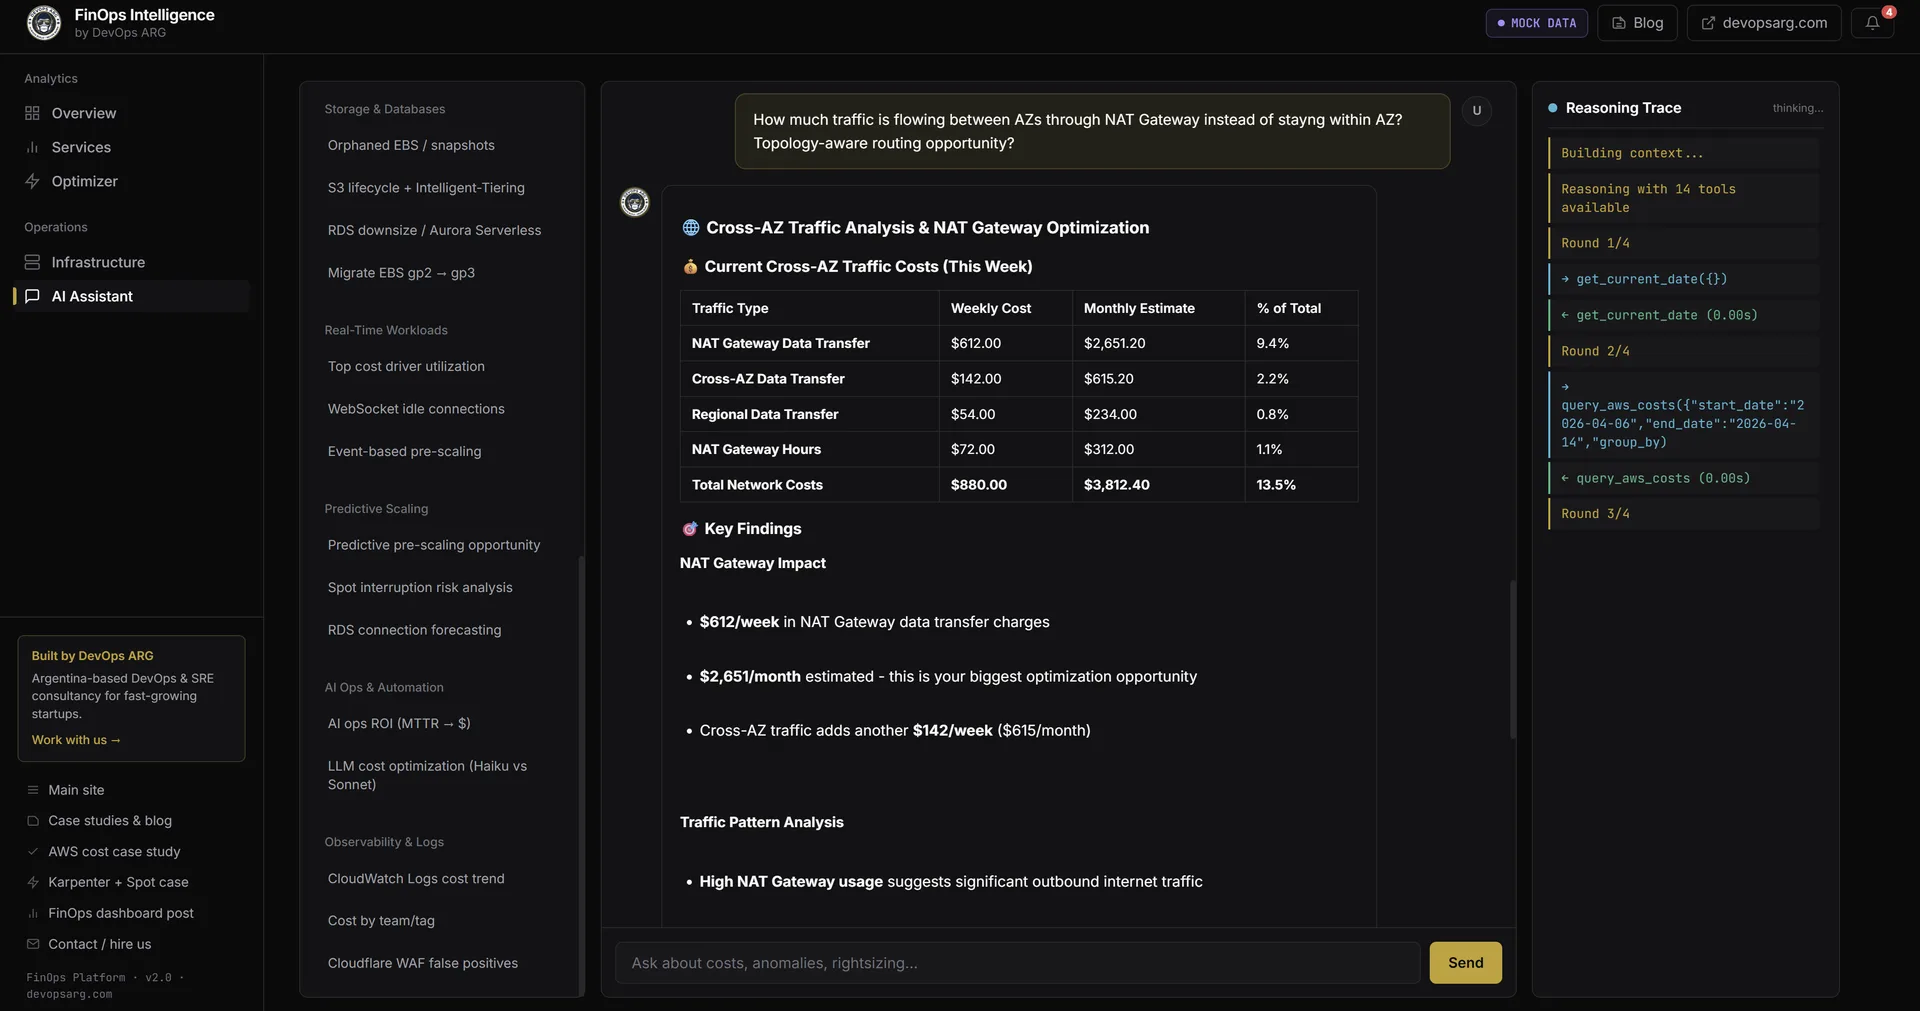Open Contact / hire us link
This screenshot has width=1920, height=1011.
coord(100,944)
